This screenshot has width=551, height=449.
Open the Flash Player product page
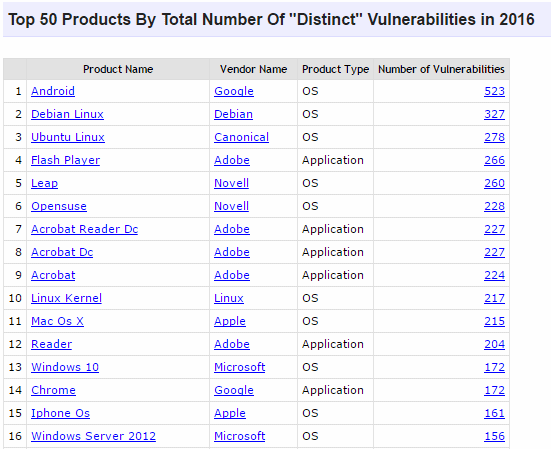coord(65,160)
